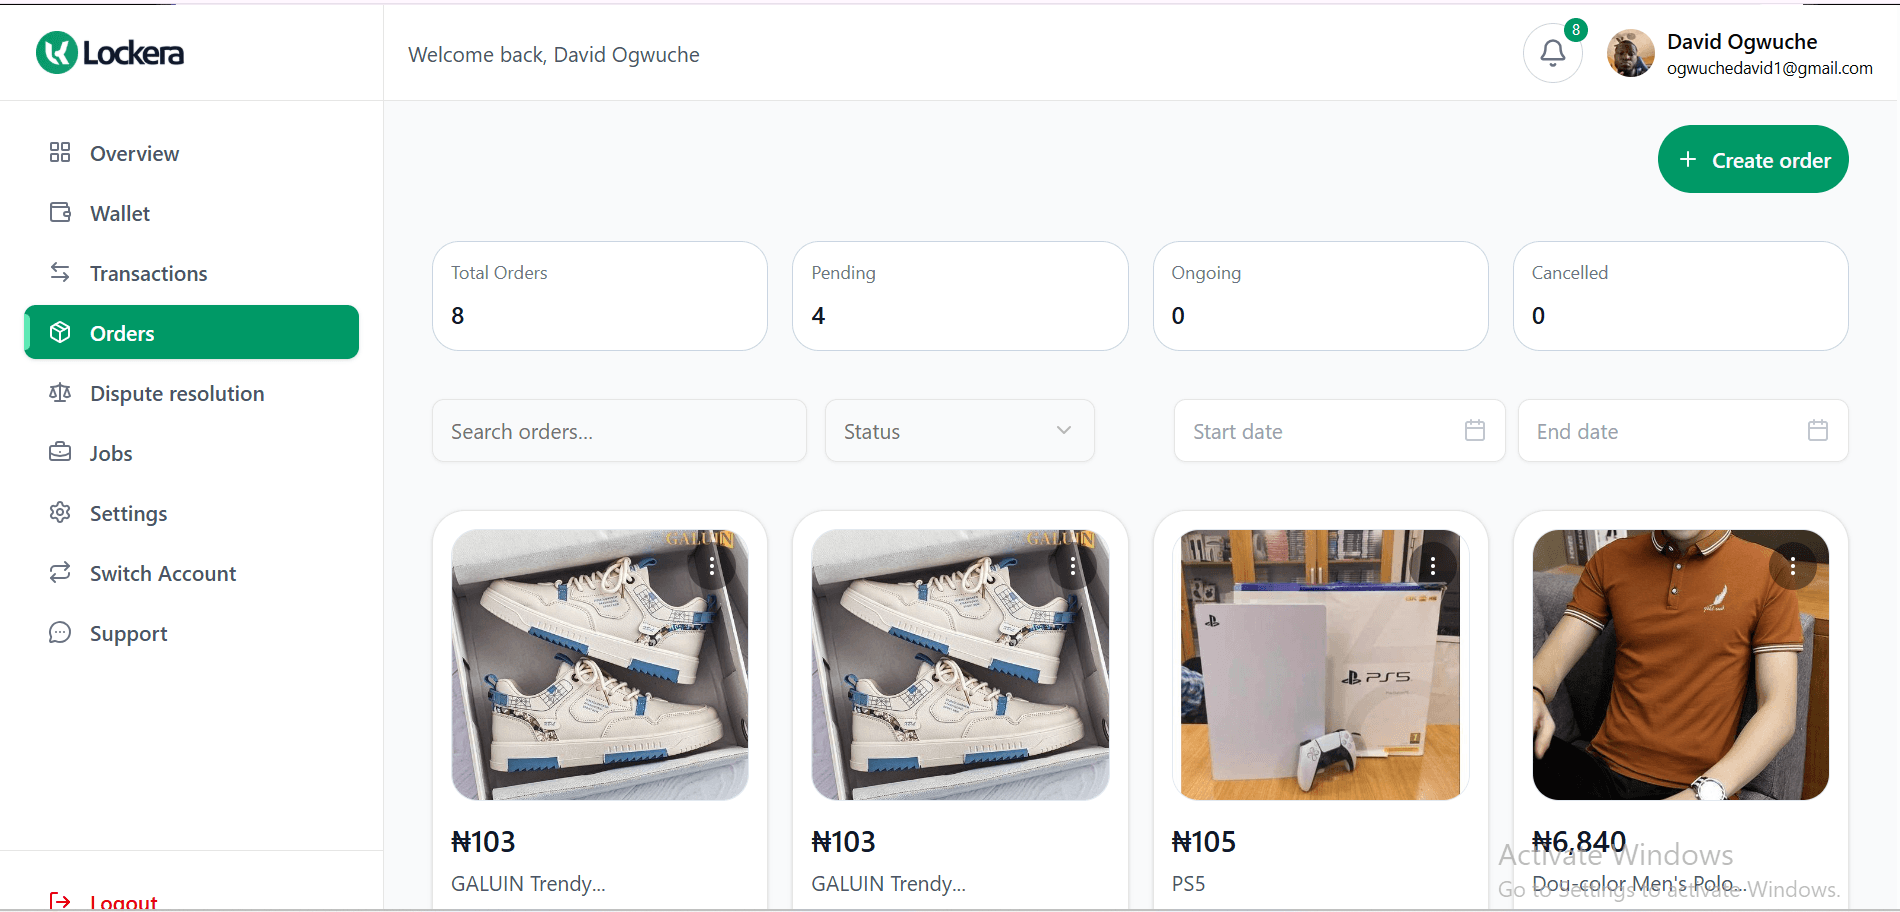
Task: Open Dispute resolution via its scales icon
Action: (61, 393)
